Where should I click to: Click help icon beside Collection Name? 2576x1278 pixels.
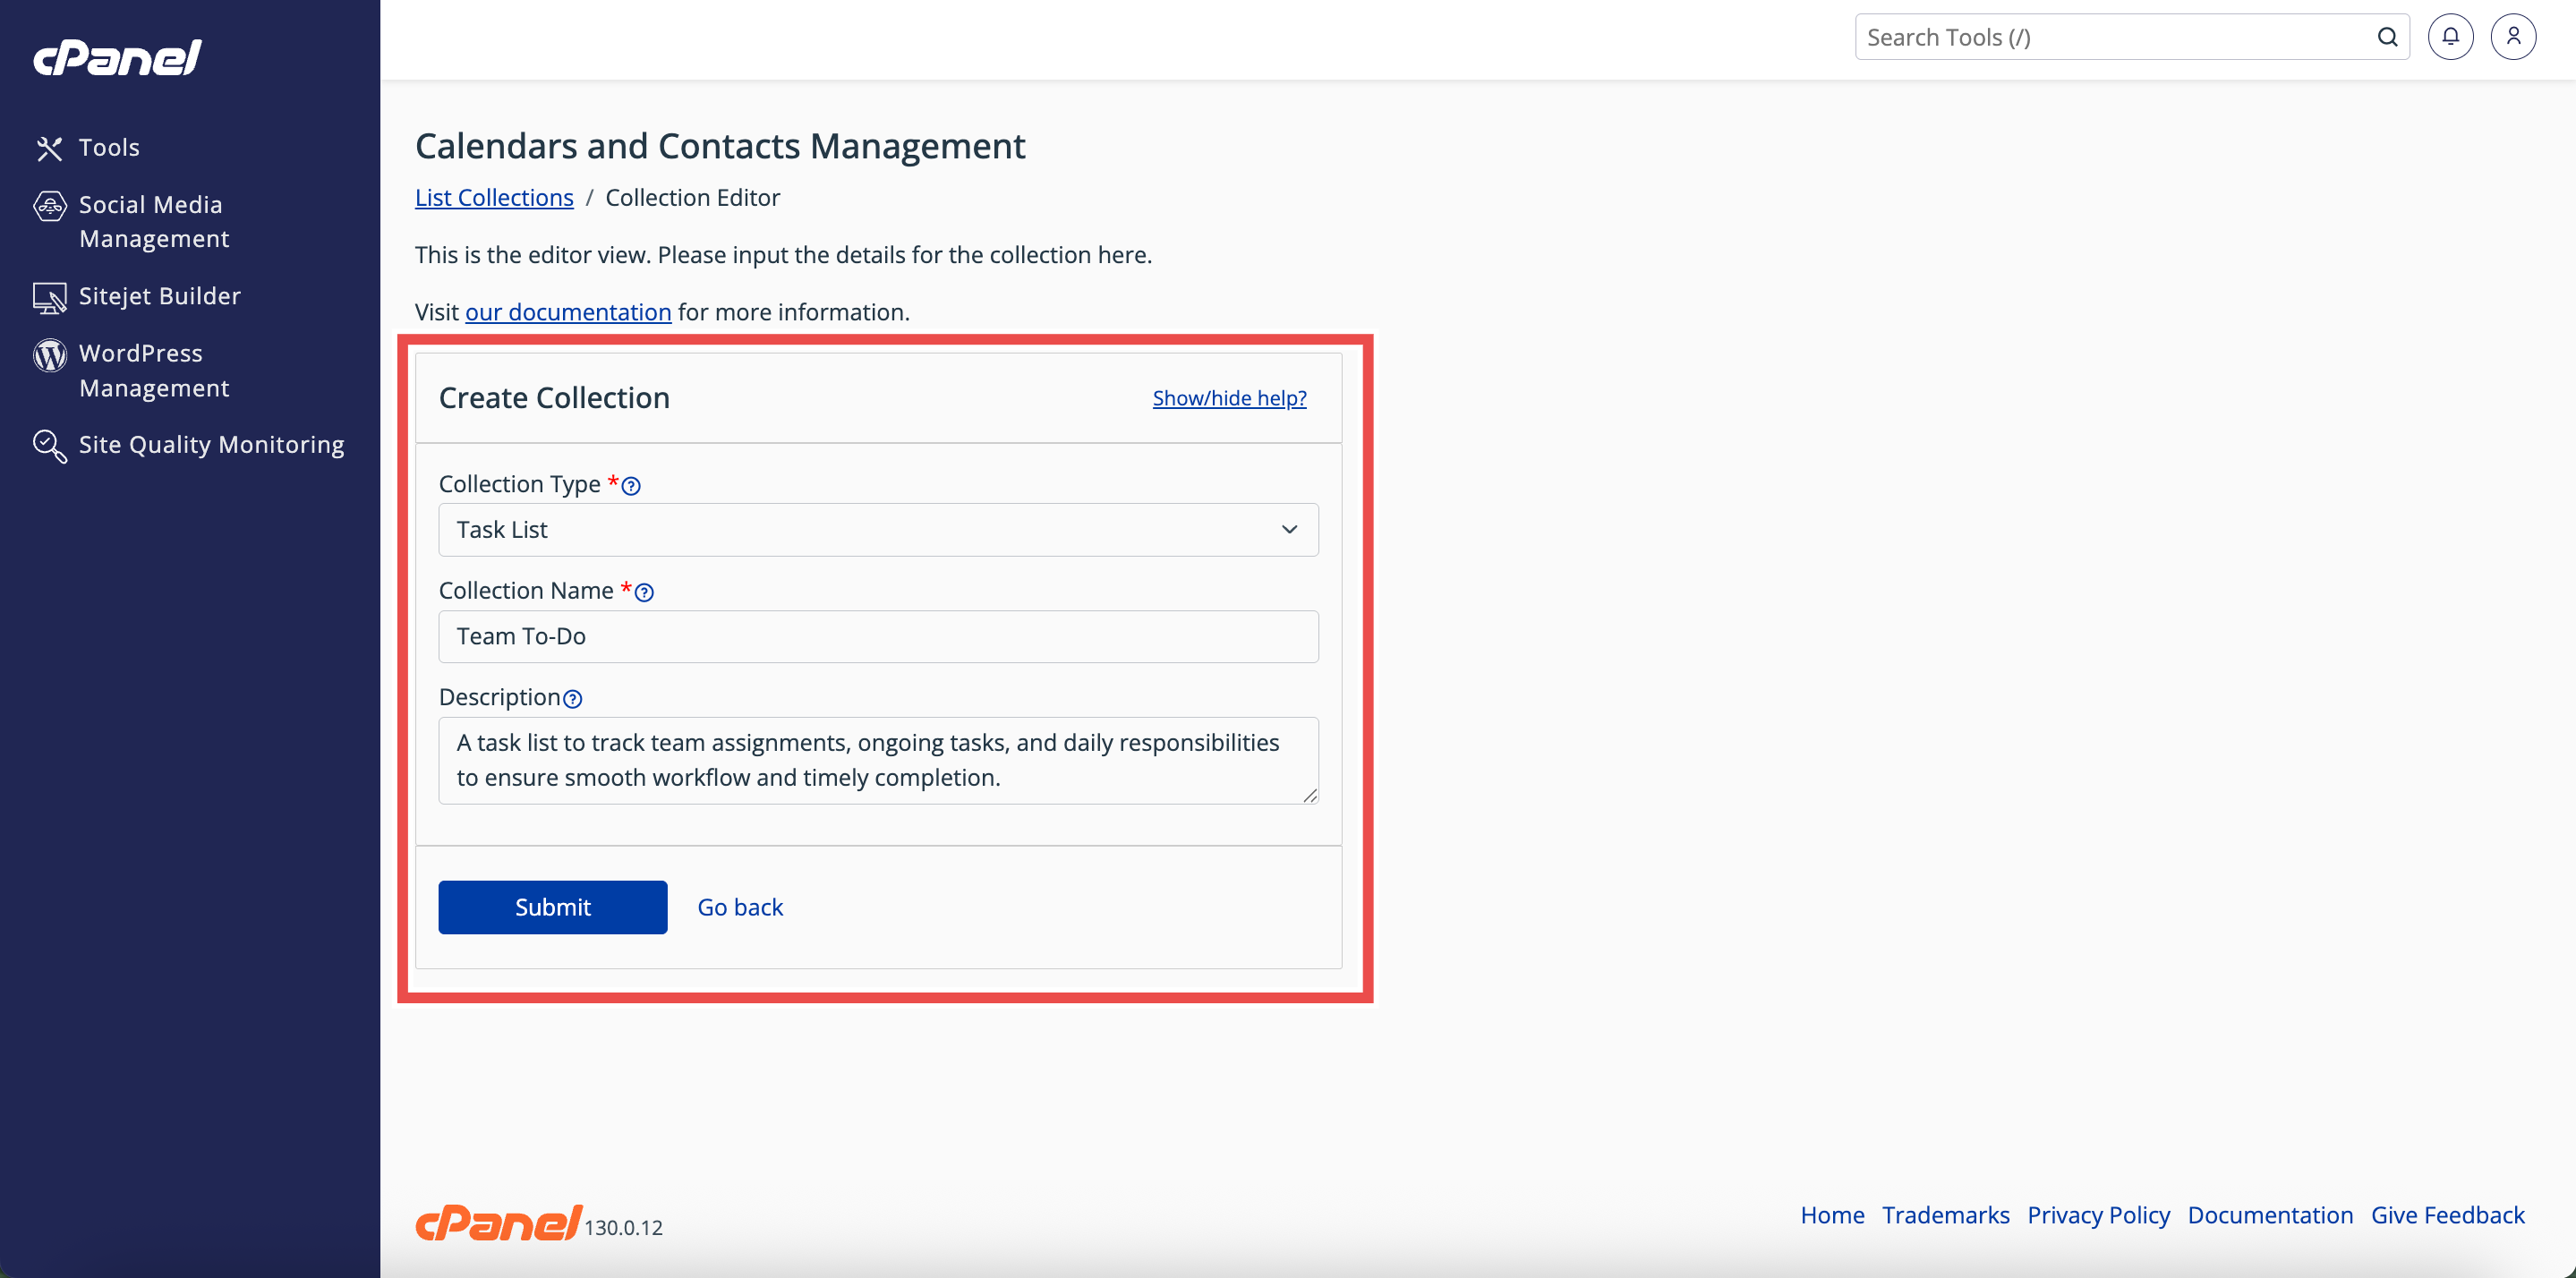(644, 593)
